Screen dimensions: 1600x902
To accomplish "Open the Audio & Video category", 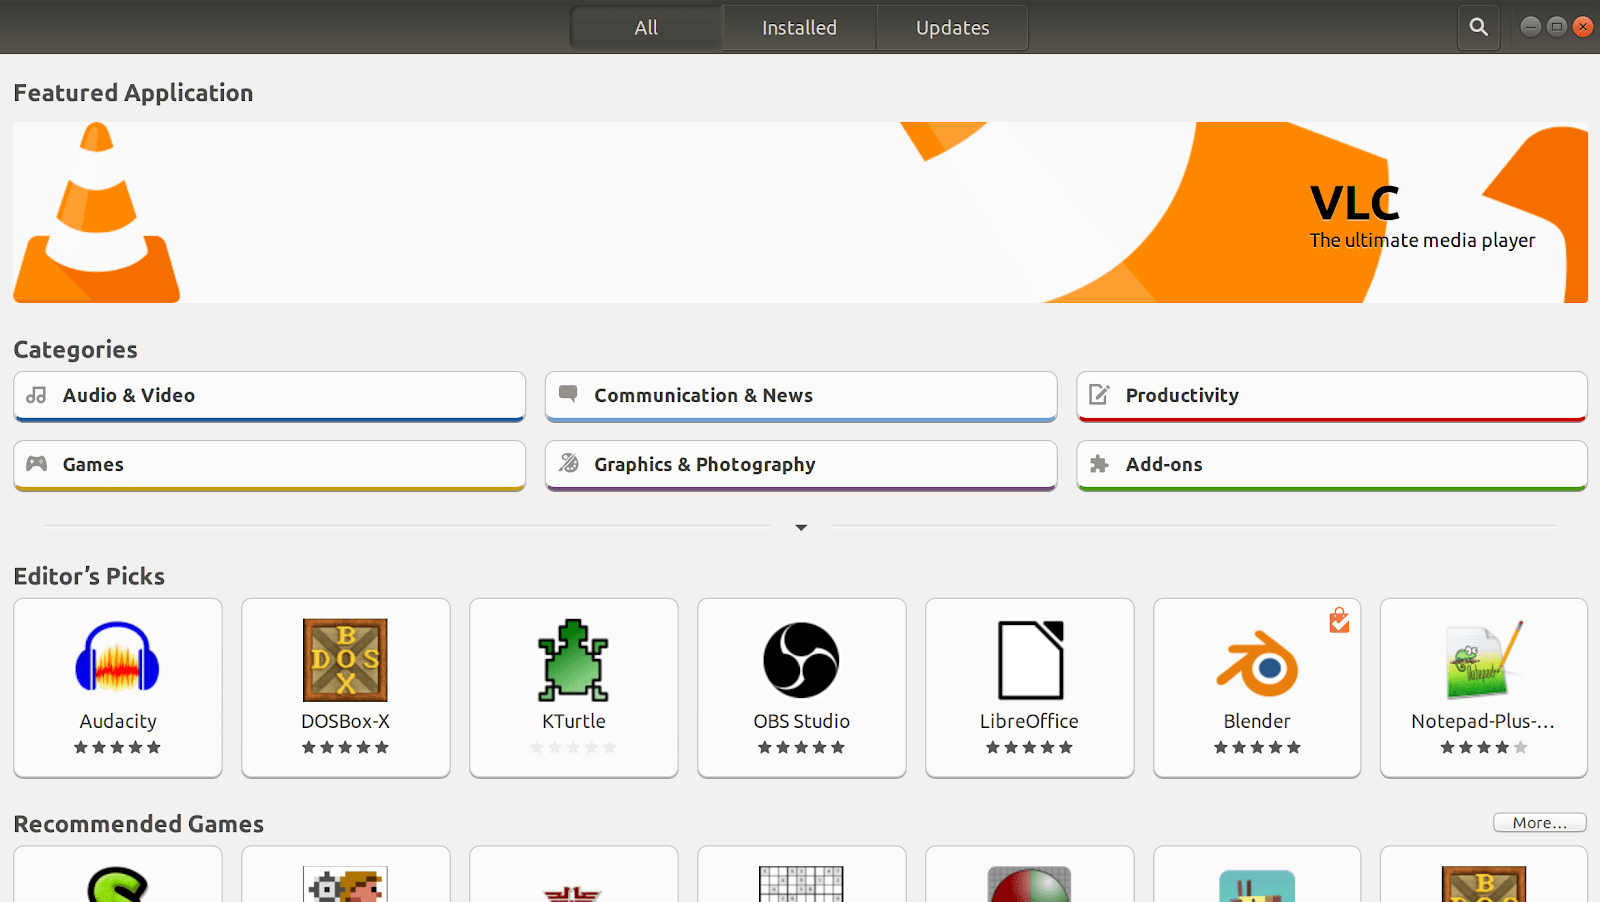I will (269, 396).
